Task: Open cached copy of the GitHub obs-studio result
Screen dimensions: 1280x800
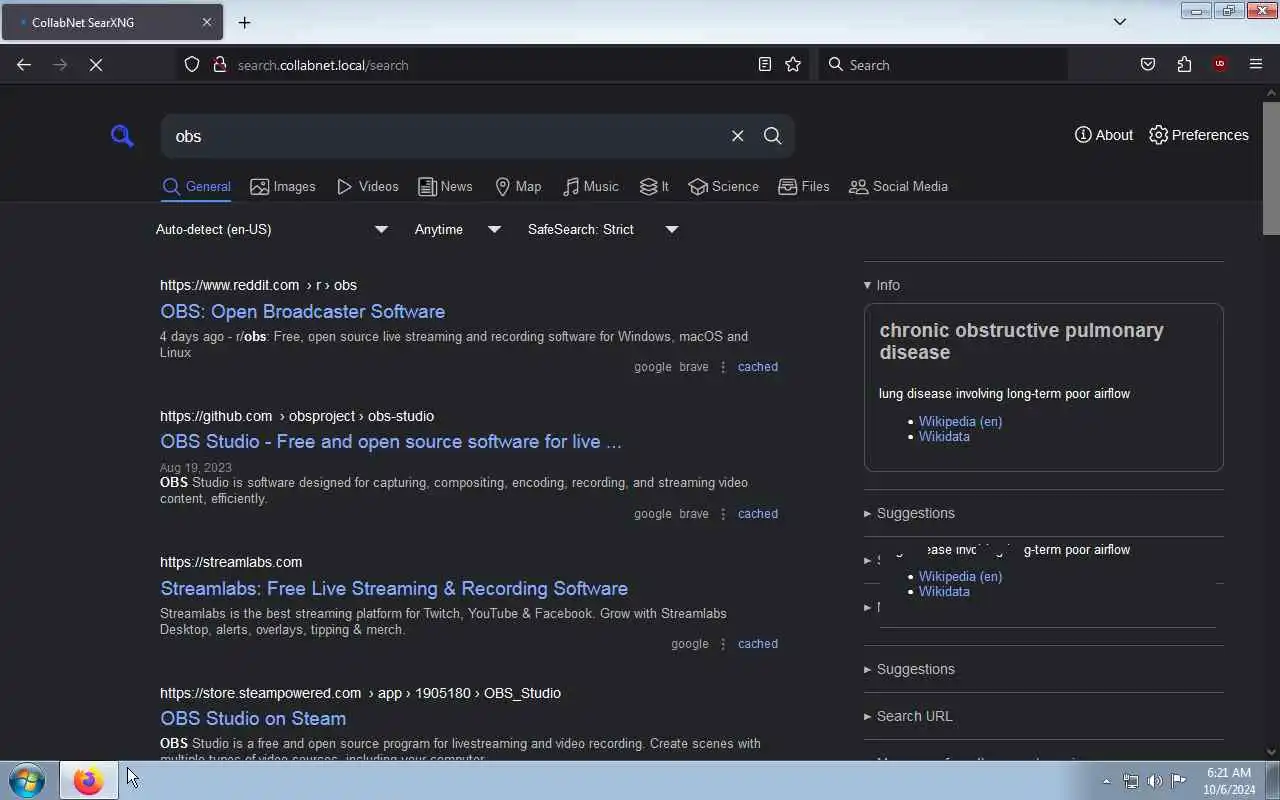Action: click(x=758, y=514)
